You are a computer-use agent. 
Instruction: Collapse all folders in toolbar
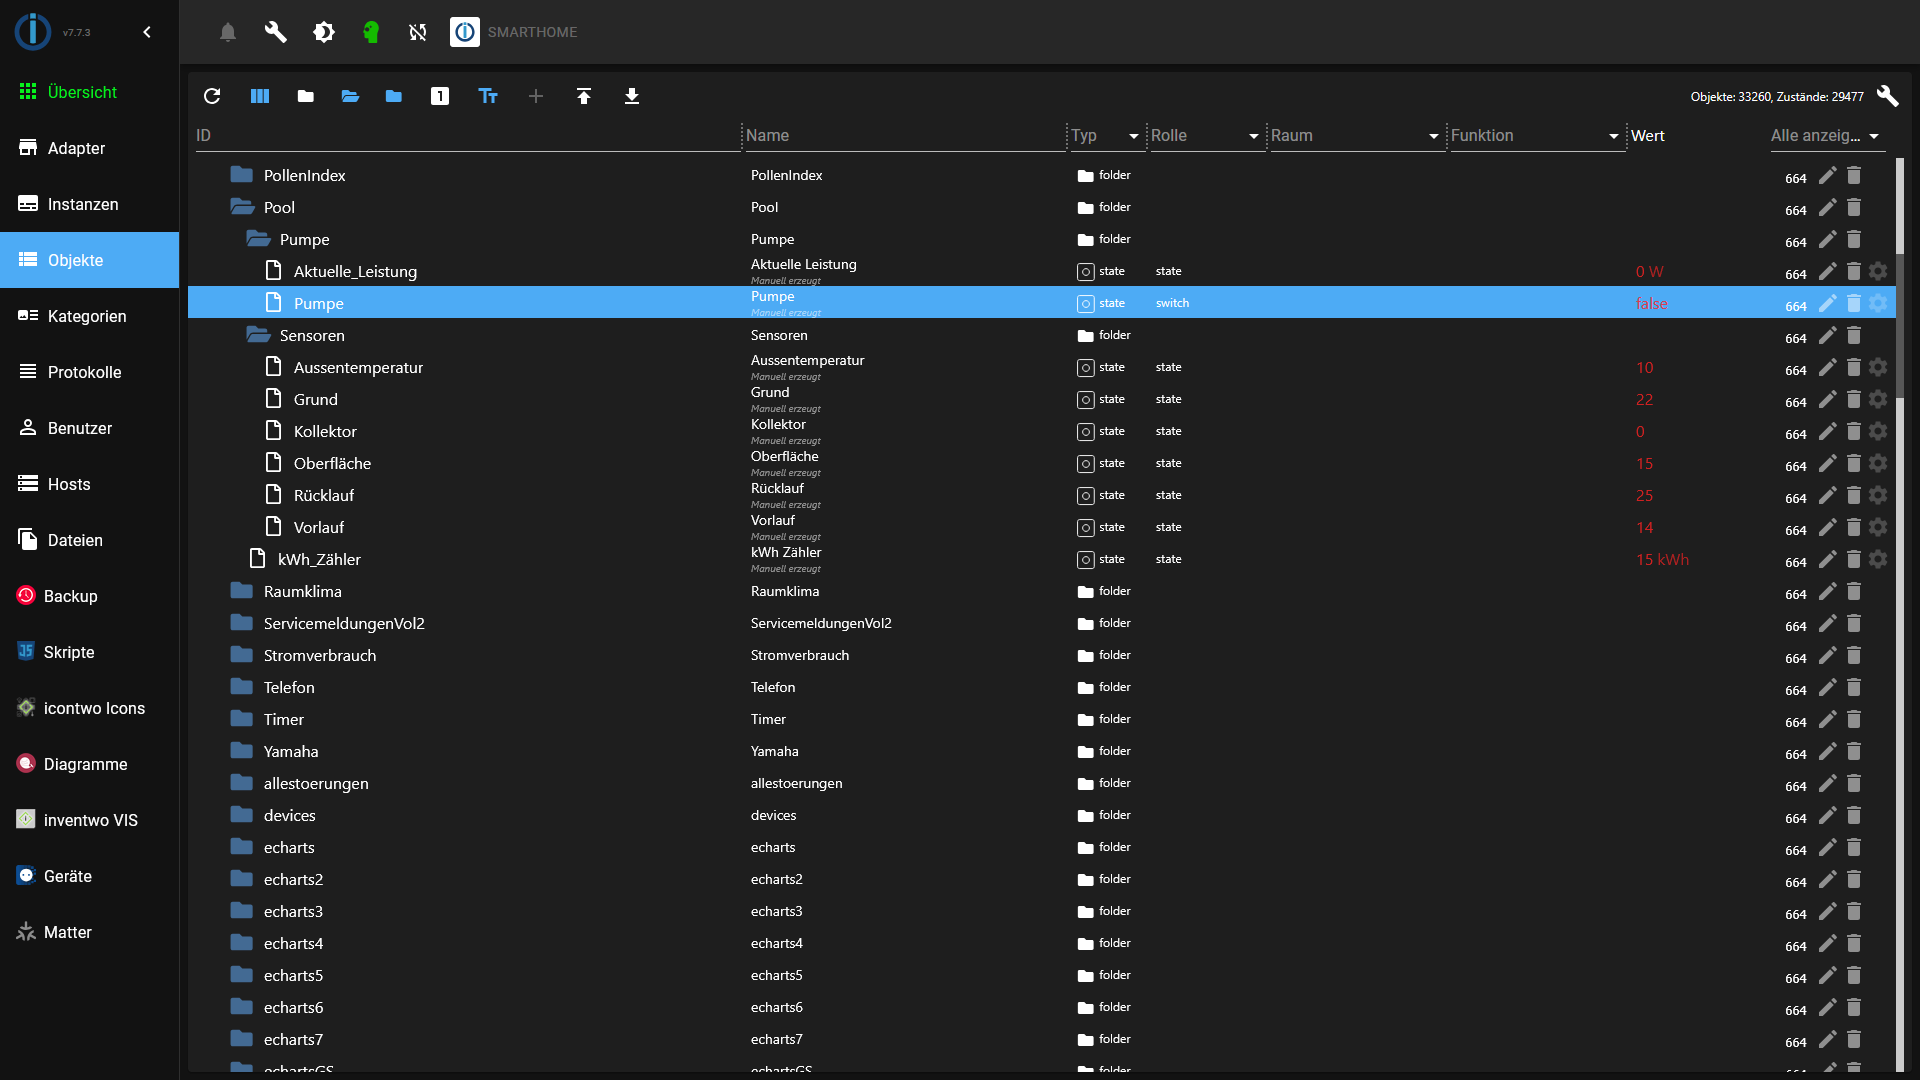306,96
